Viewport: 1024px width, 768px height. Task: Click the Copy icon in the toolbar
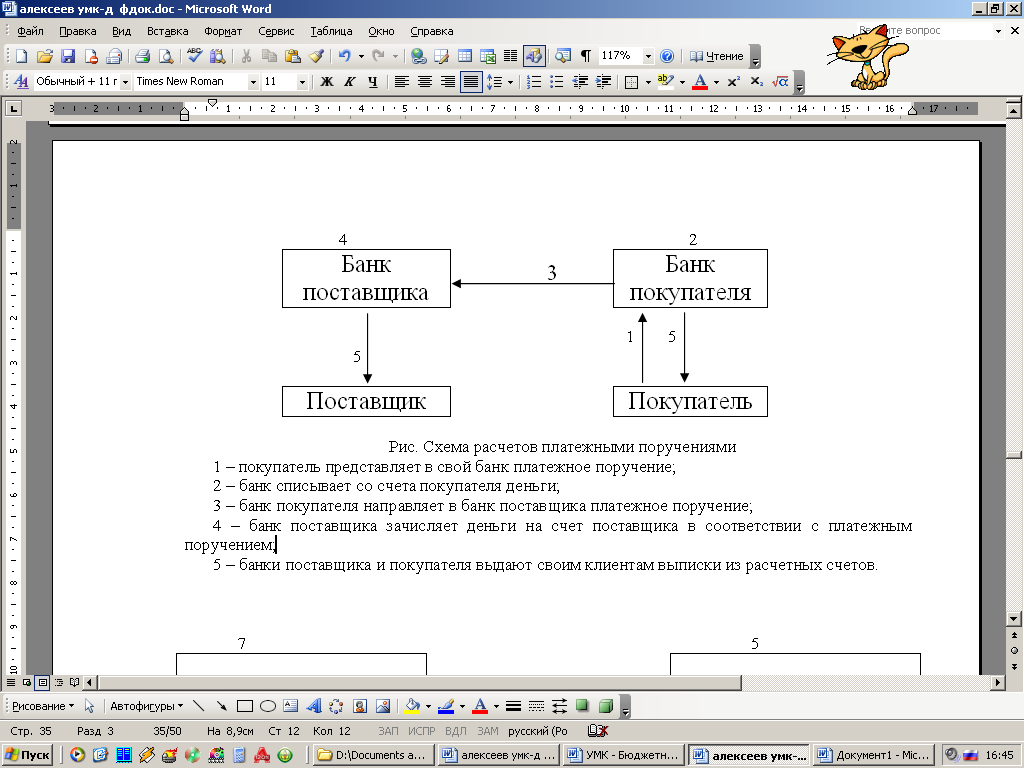click(269, 56)
